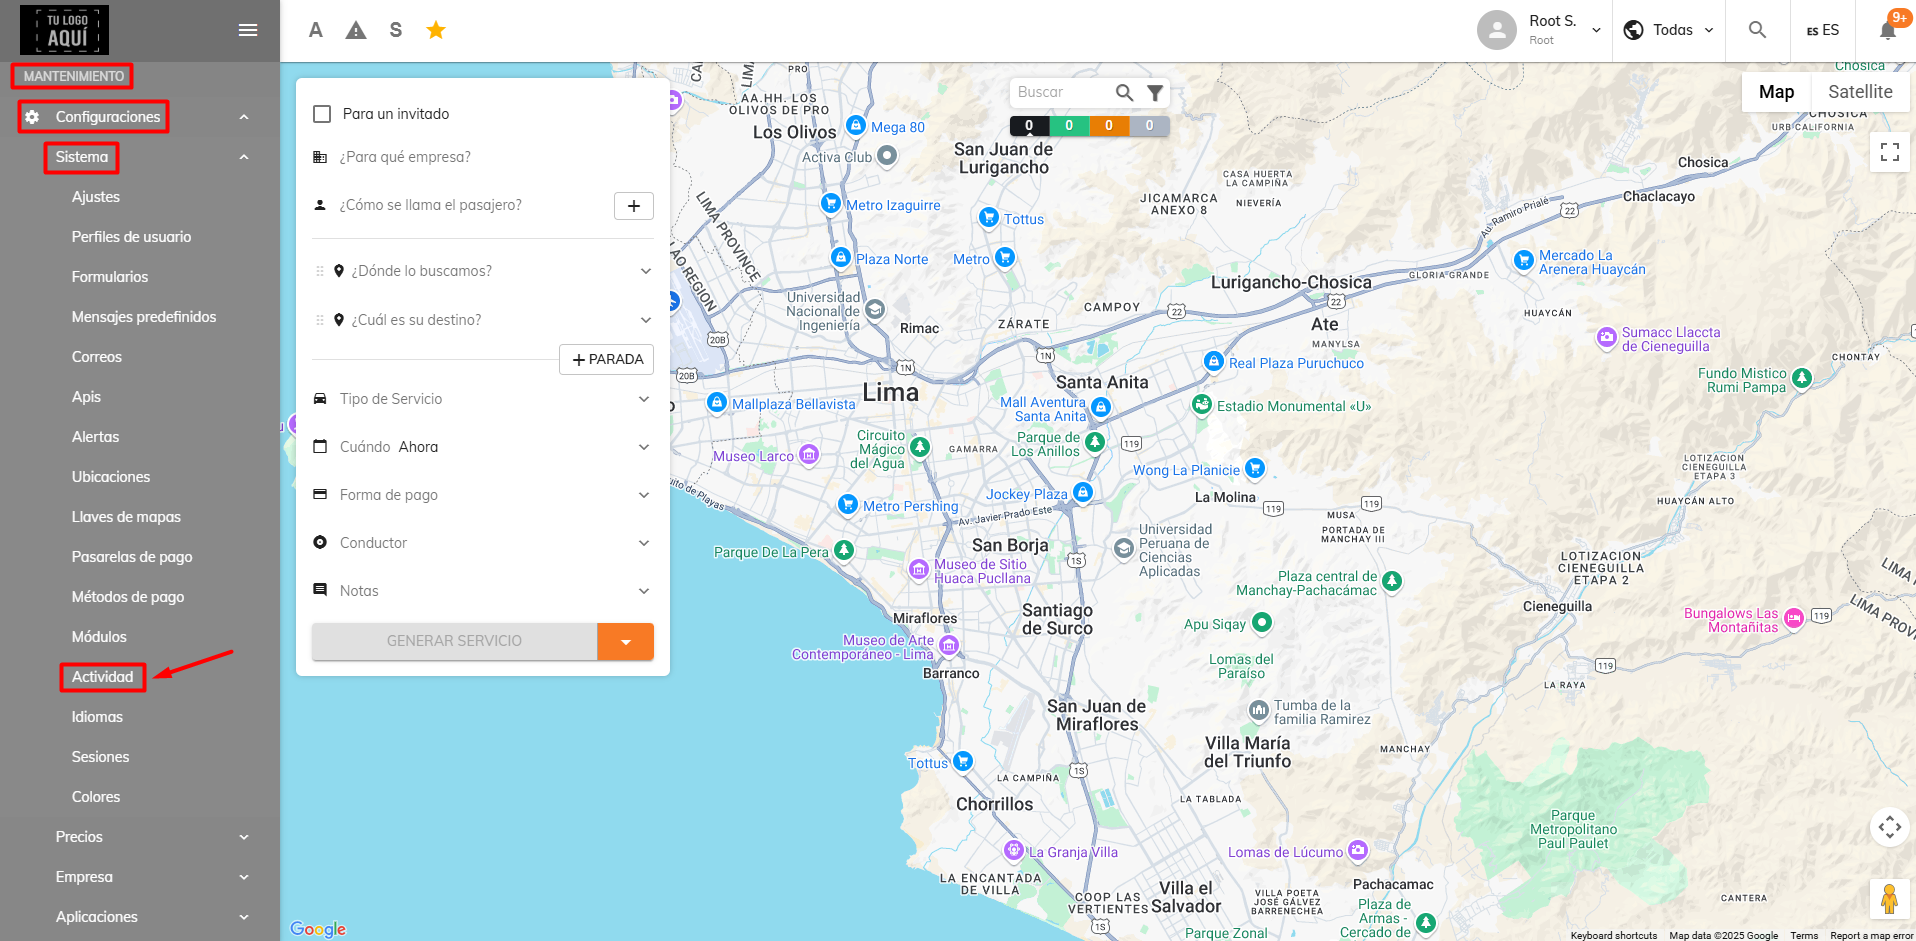
Task: Open Actividad menu item
Action: coord(102,677)
